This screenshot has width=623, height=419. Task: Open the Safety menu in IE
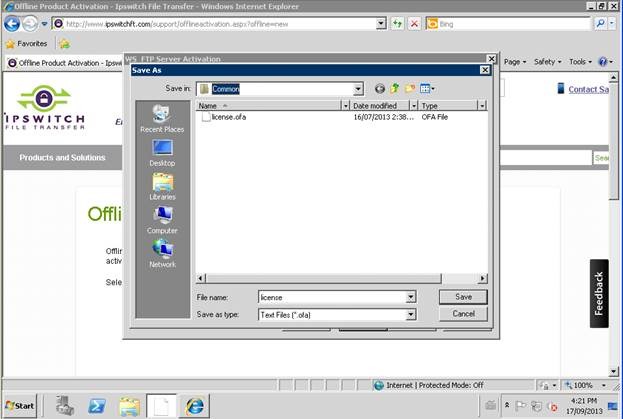(548, 62)
